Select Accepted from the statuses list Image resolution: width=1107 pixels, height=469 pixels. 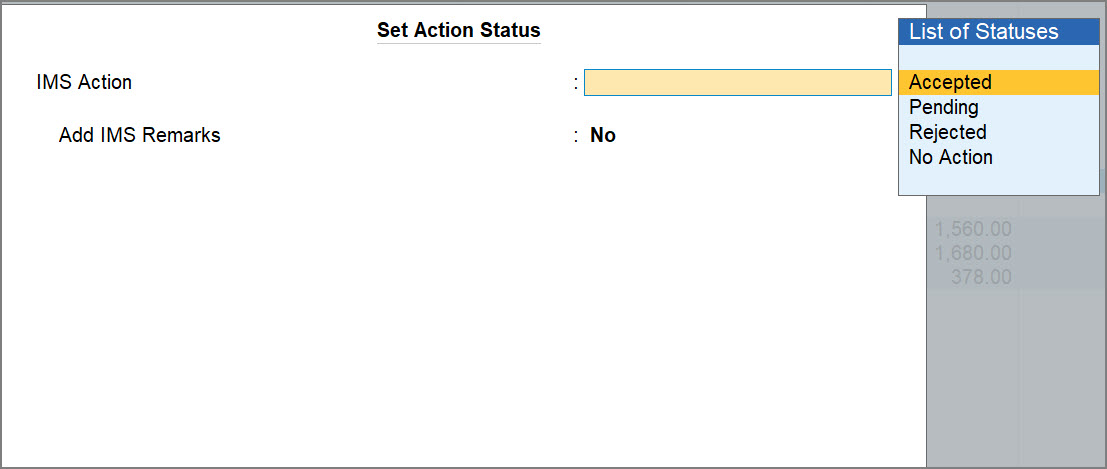[x=950, y=83]
